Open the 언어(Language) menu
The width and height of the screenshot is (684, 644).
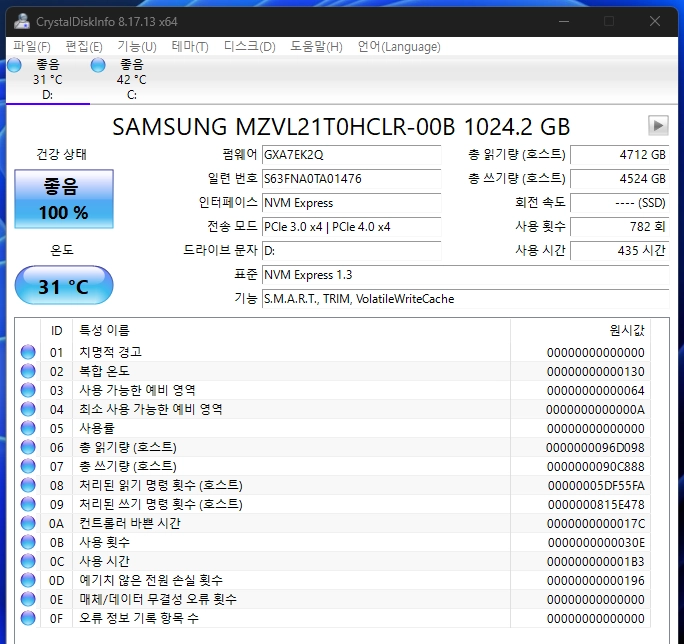tap(399, 46)
